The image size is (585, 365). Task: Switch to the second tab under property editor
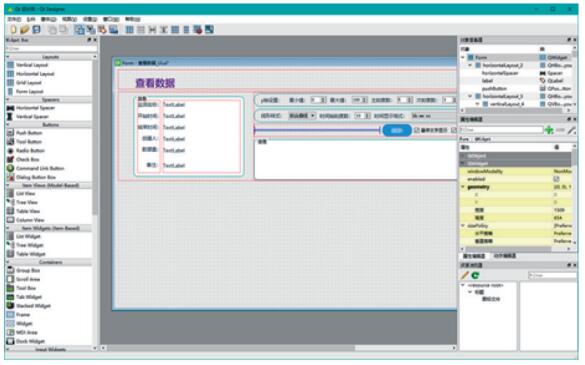point(505,256)
